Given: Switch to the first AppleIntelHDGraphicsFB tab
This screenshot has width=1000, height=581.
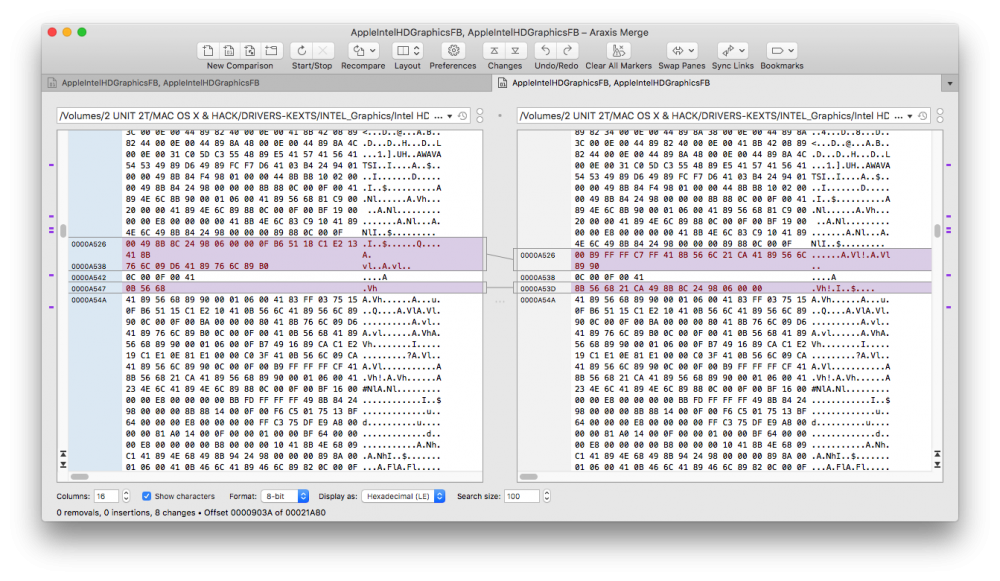Looking at the screenshot, I should 267,83.
